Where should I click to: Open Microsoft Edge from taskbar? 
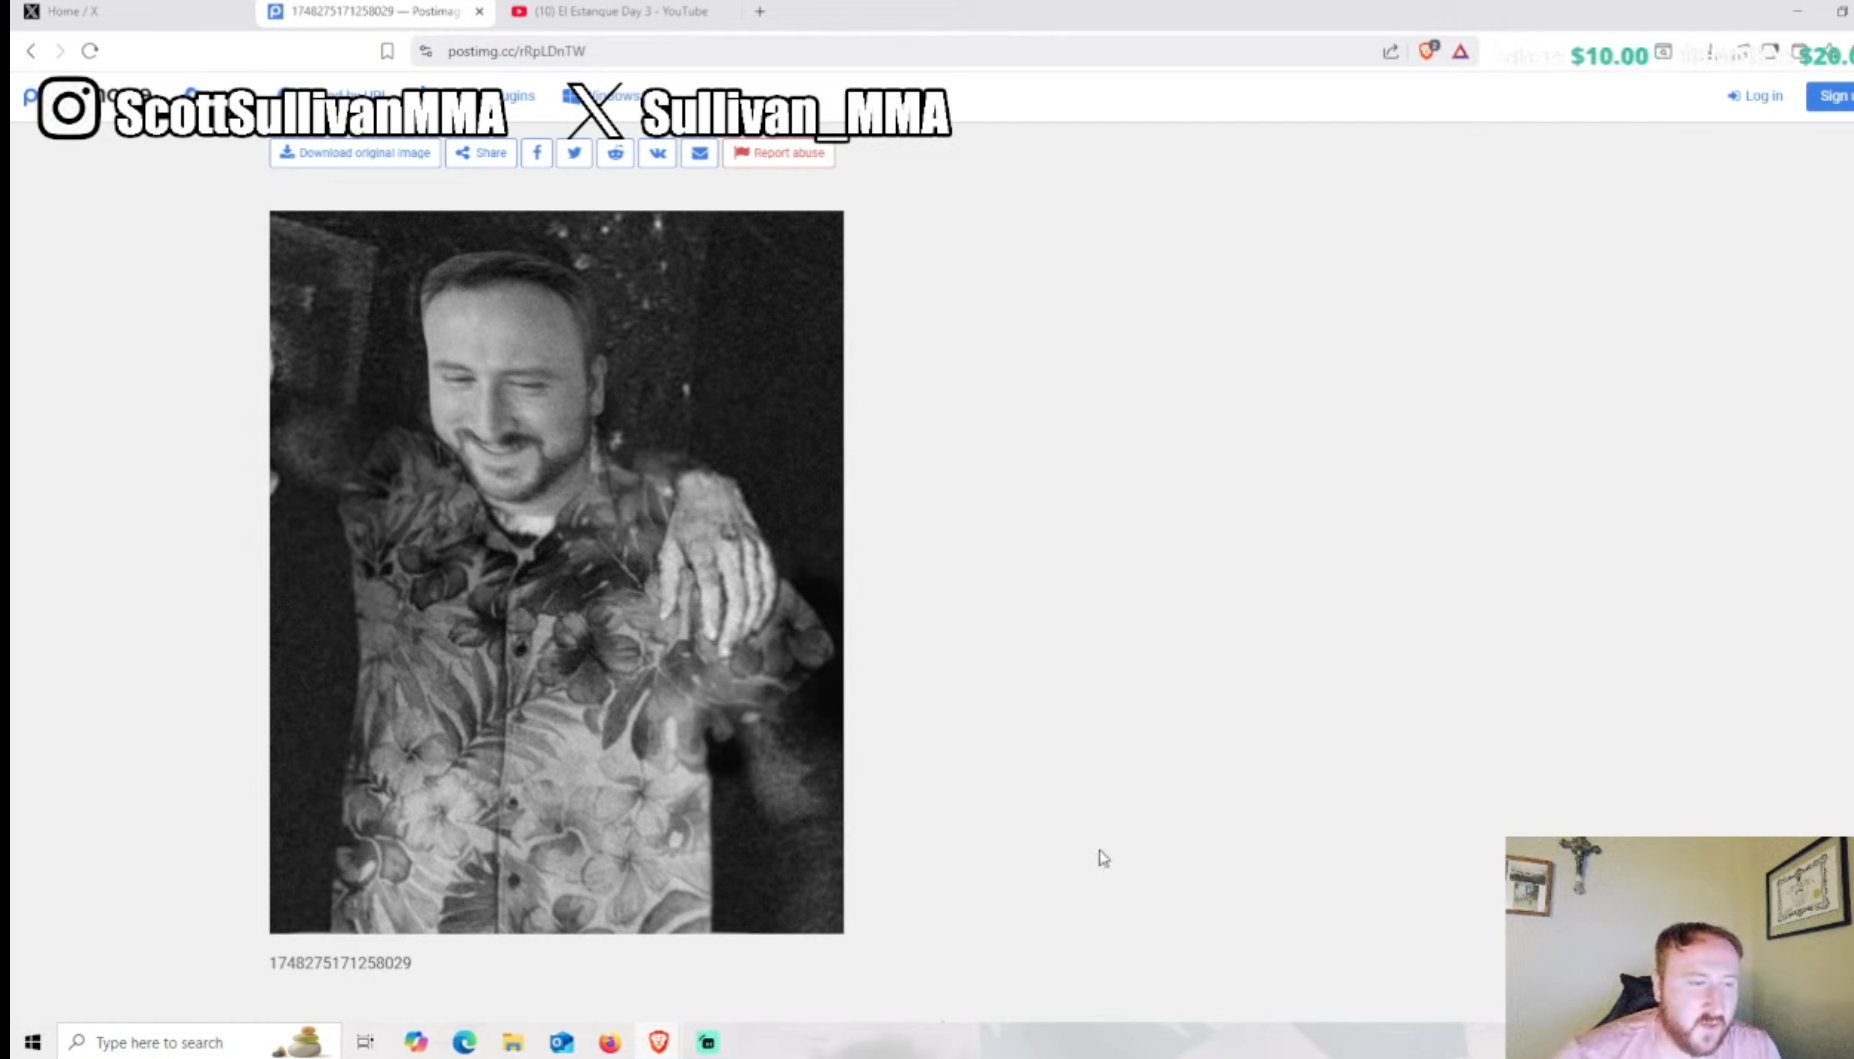(x=464, y=1042)
